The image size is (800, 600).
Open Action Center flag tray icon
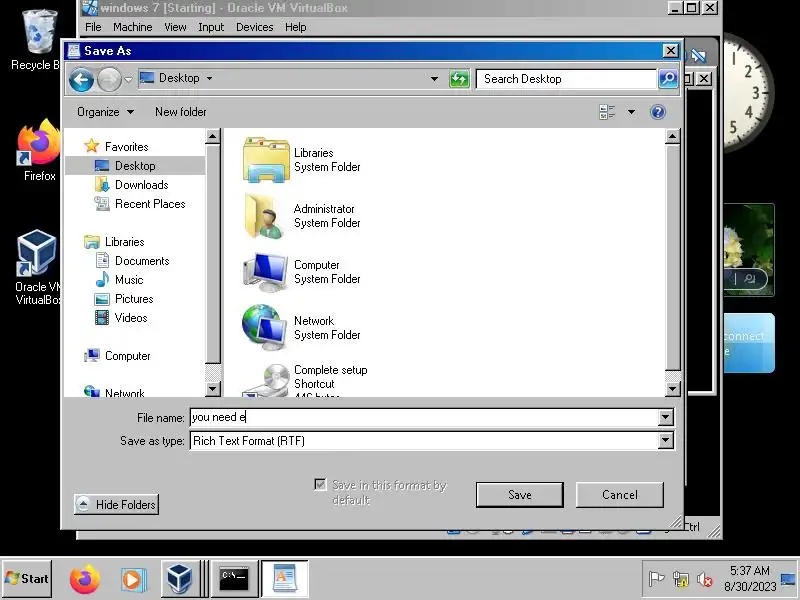click(656, 579)
